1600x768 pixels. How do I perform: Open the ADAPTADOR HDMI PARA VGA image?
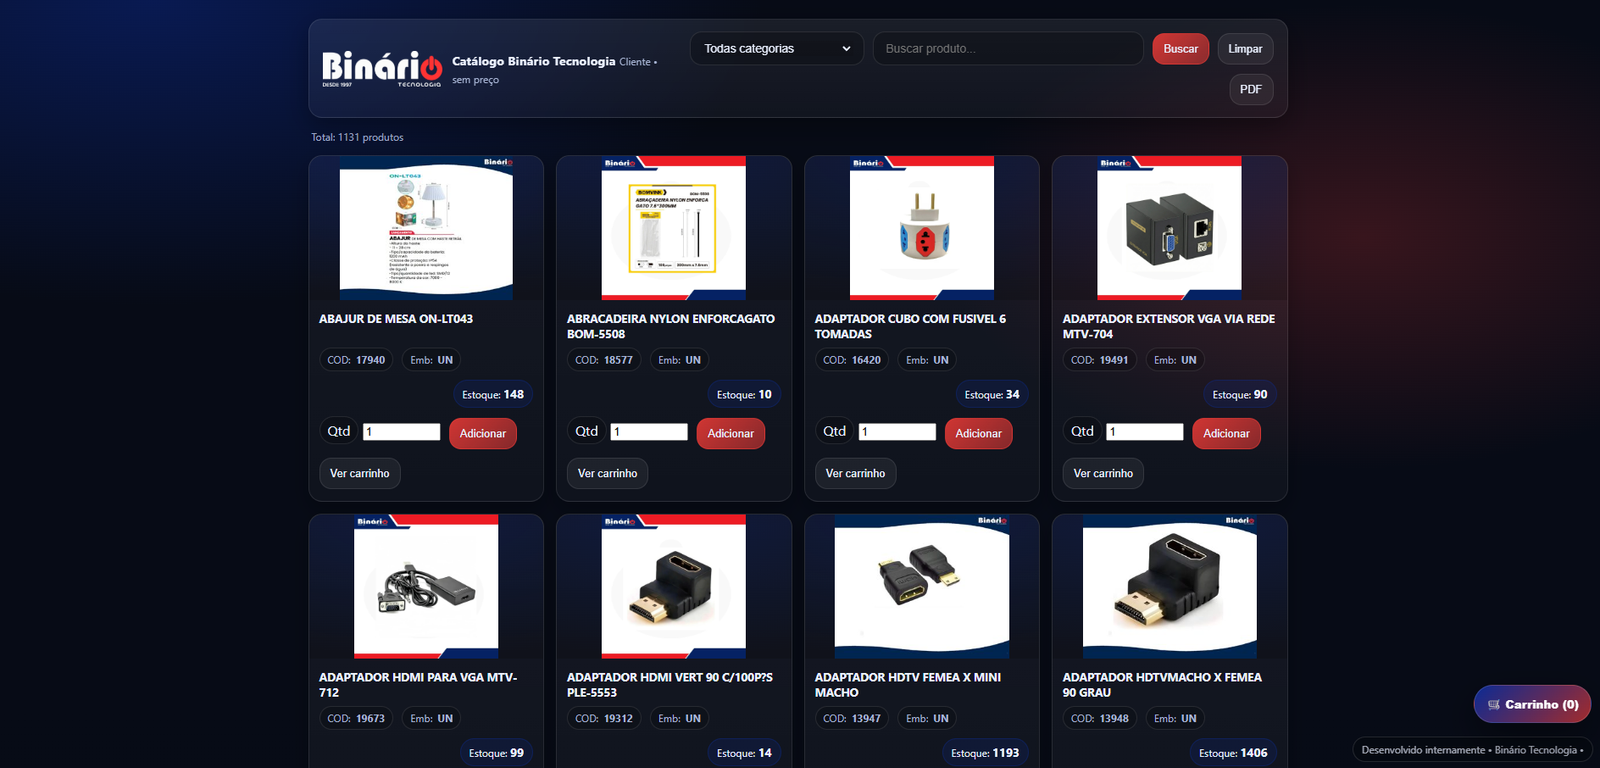pos(426,587)
